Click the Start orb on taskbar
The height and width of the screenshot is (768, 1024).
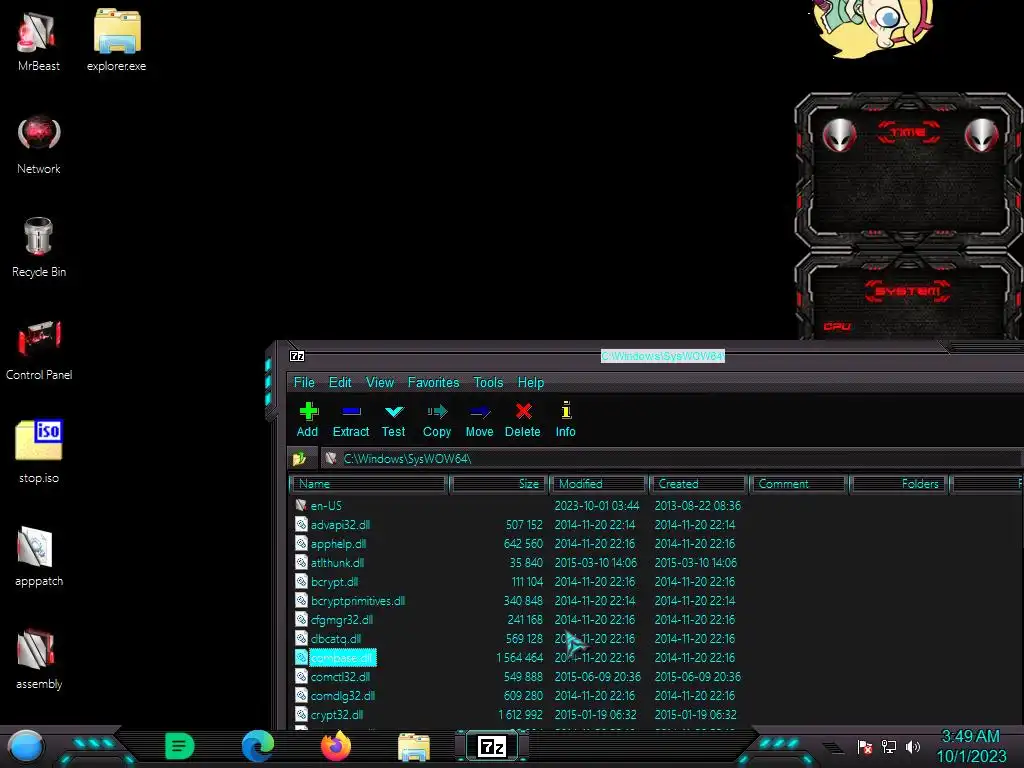tap(25, 746)
